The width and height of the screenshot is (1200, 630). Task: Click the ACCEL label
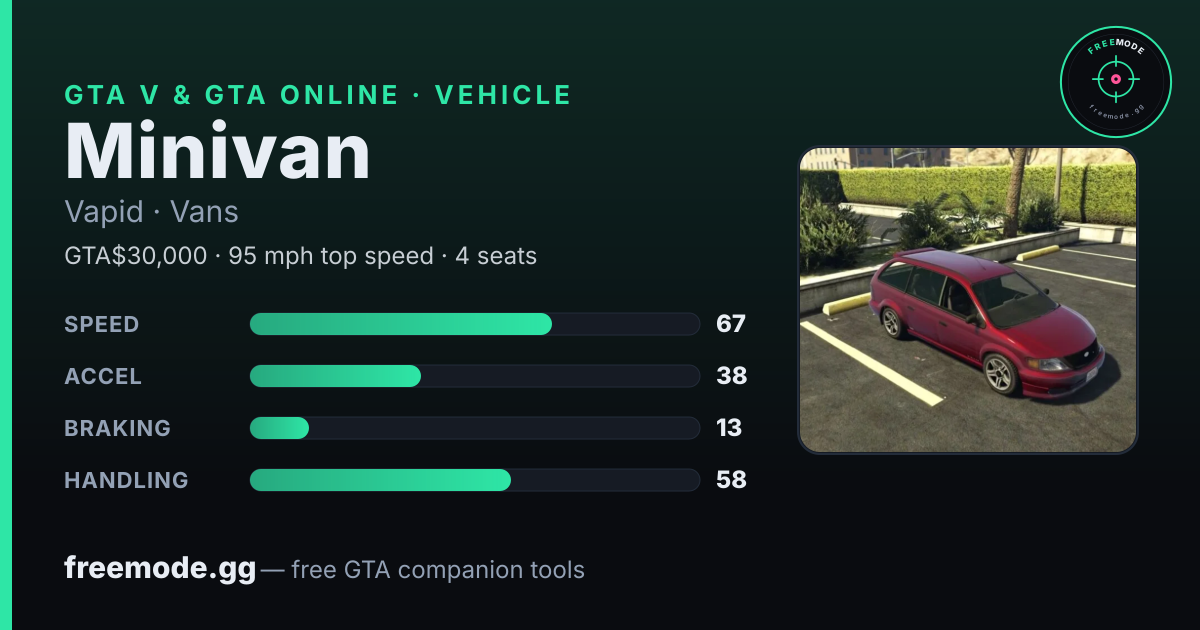pos(103,376)
